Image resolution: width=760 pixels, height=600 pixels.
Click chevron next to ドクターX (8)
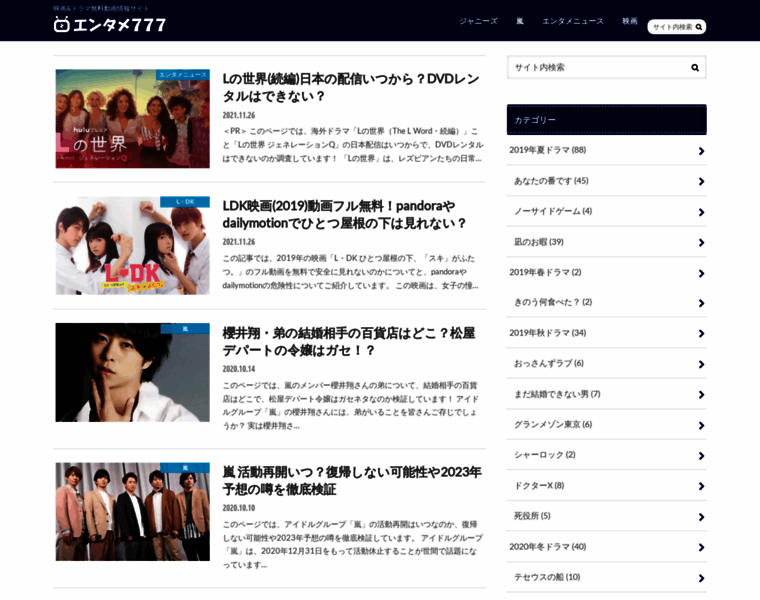pyautogui.click(x=701, y=486)
